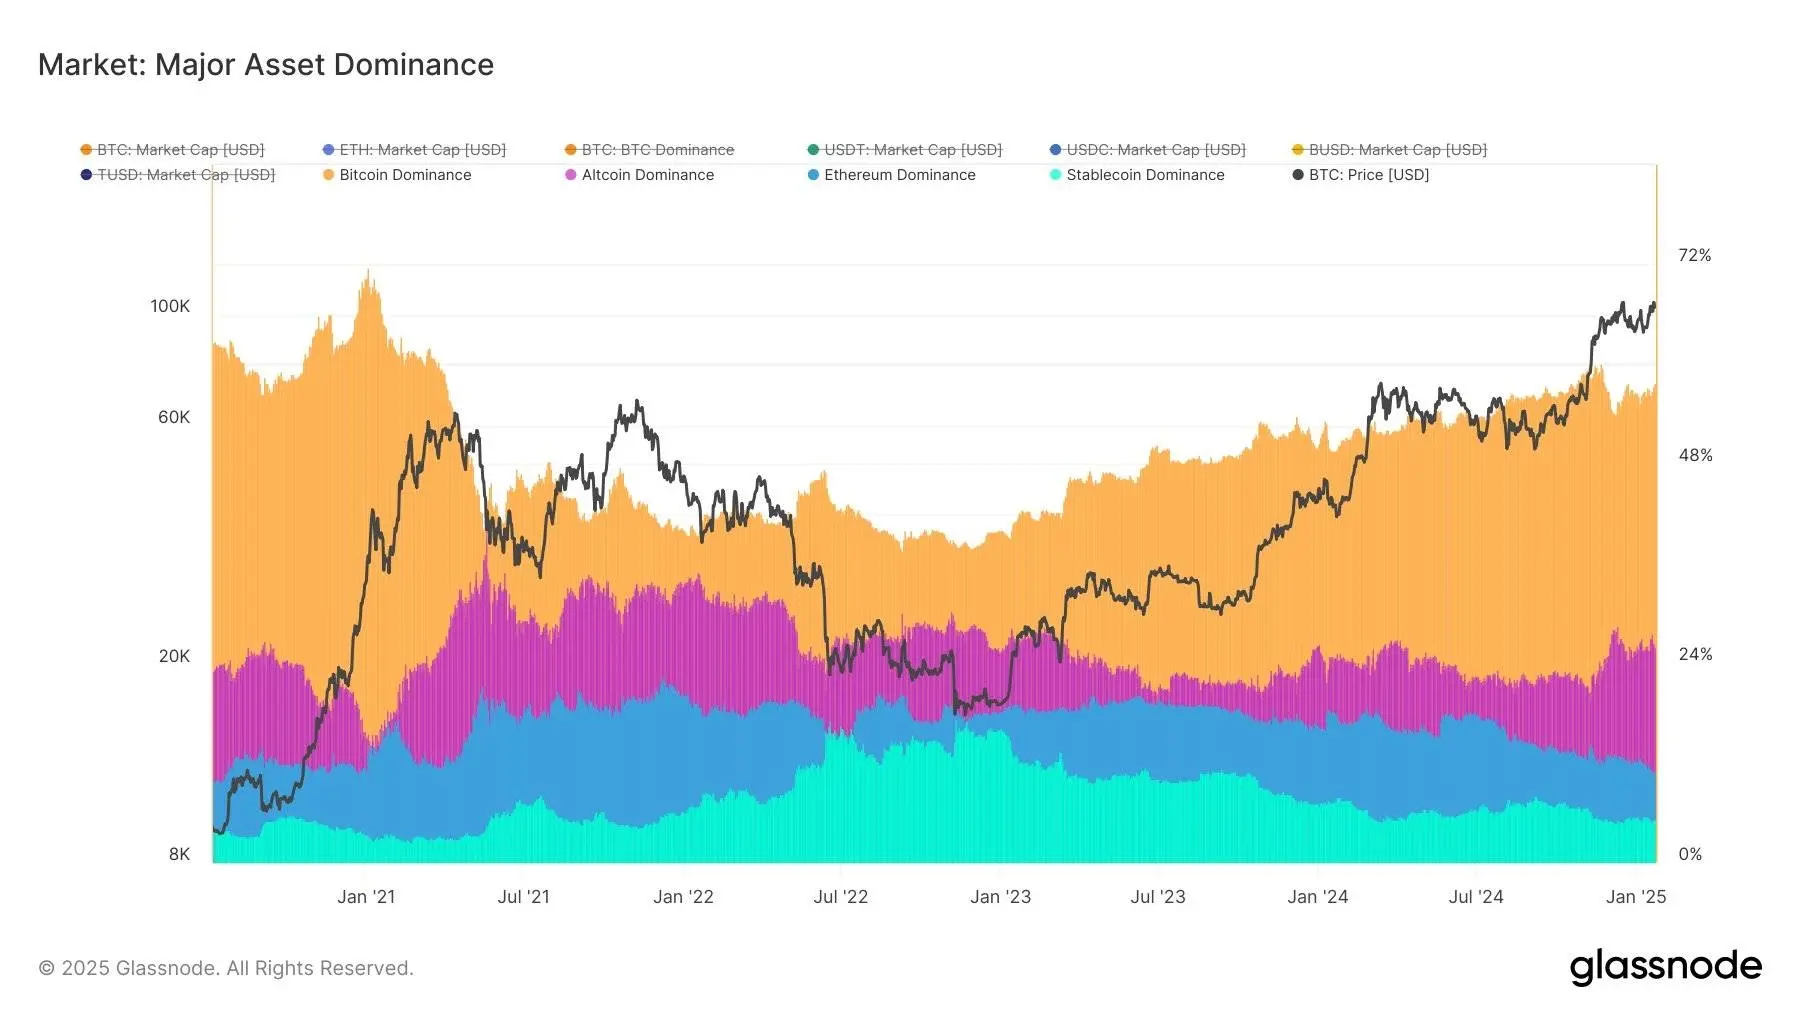Click the 100K price axis label
Image resolution: width=1800 pixels, height=1013 pixels.
[170, 306]
